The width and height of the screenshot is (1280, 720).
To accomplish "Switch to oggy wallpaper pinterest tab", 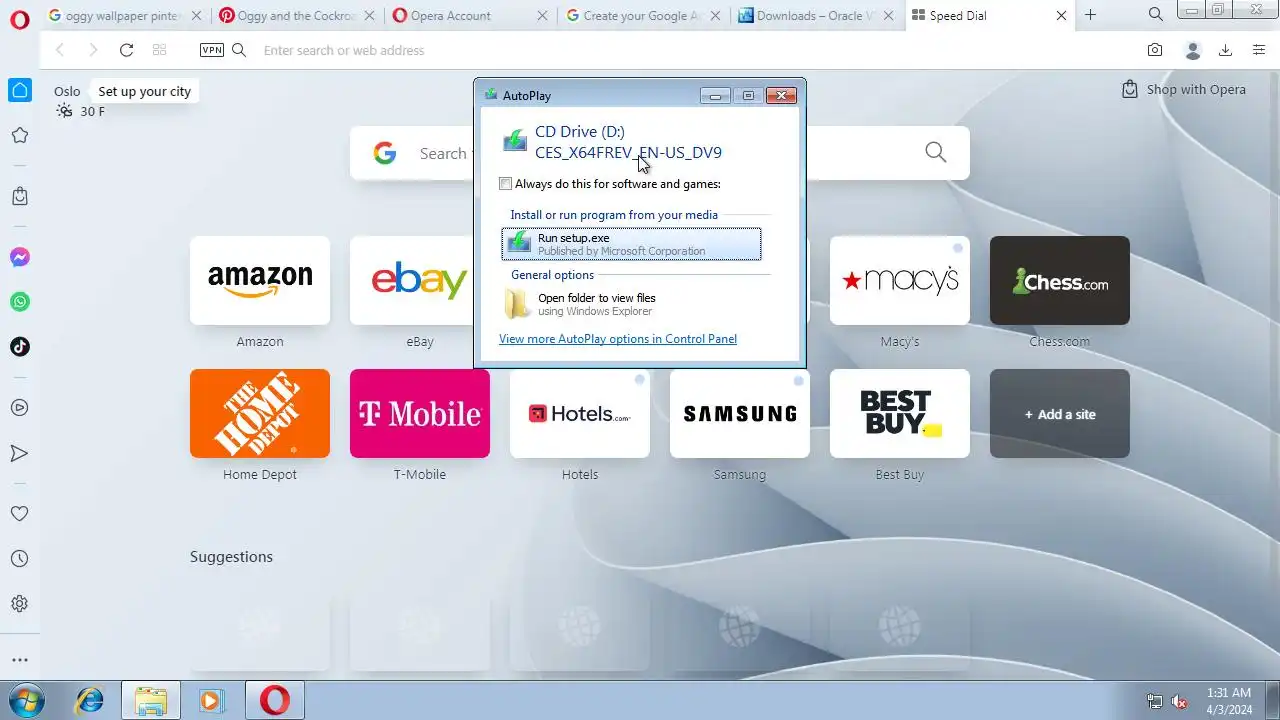I will 124,16.
